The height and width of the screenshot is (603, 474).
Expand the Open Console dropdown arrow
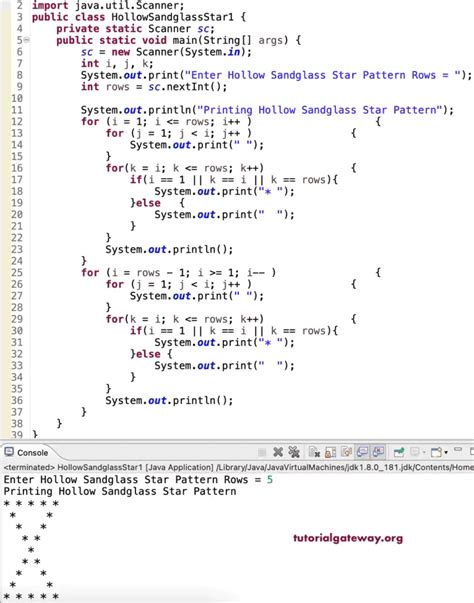[446, 452]
